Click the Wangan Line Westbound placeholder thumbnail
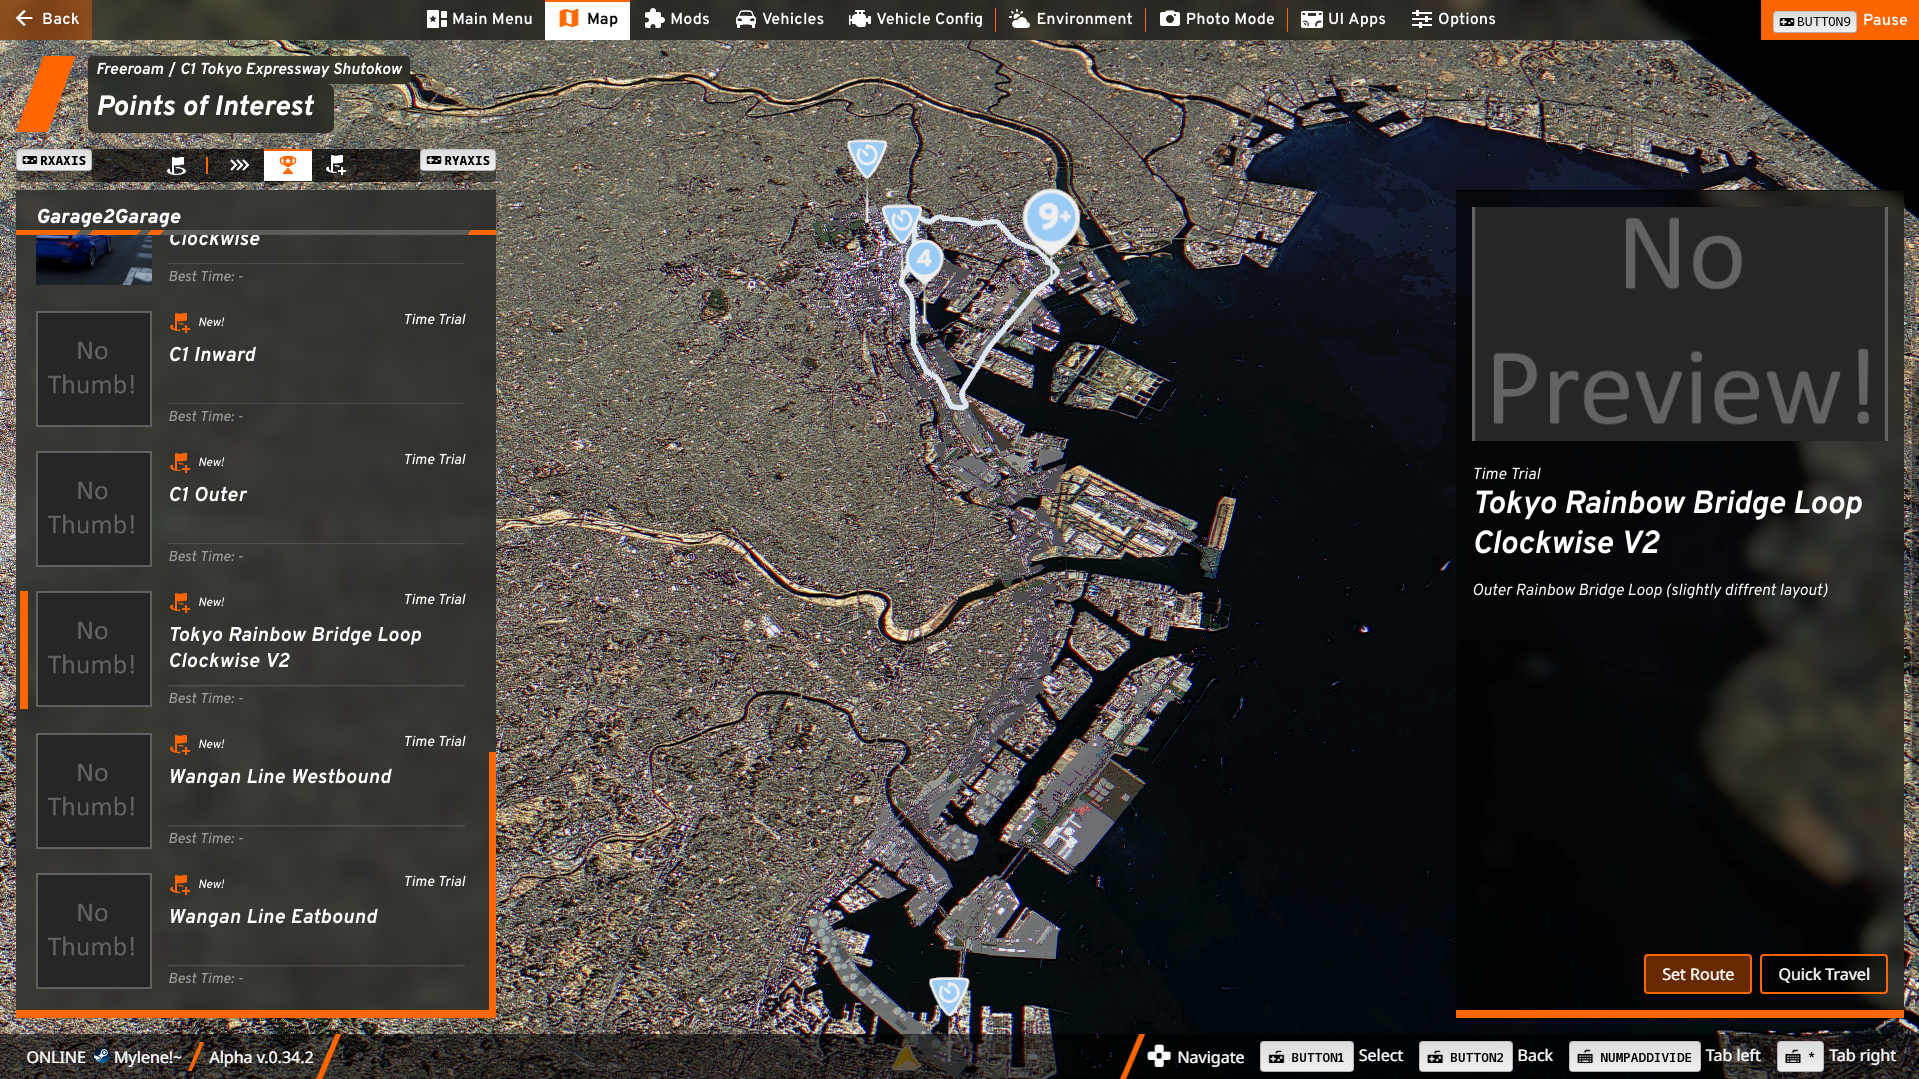1919x1079 pixels. [94, 791]
